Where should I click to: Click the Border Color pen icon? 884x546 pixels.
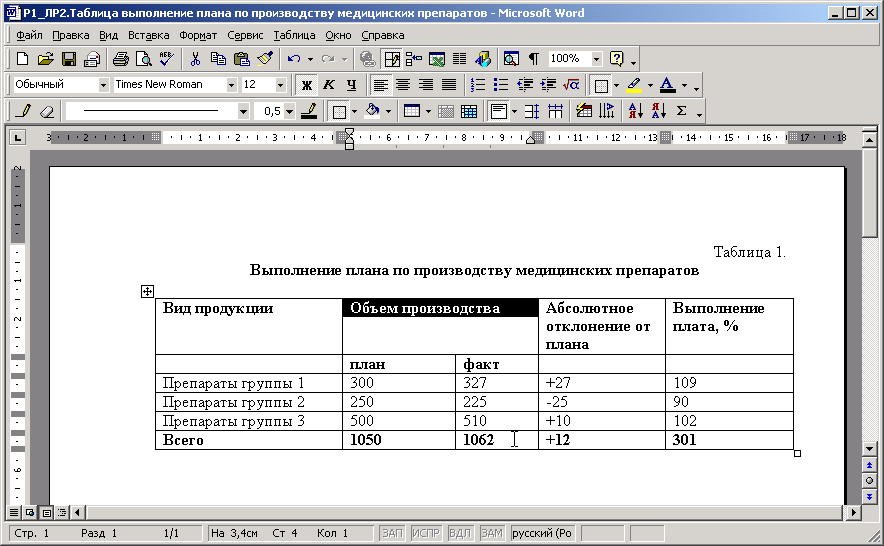308,111
